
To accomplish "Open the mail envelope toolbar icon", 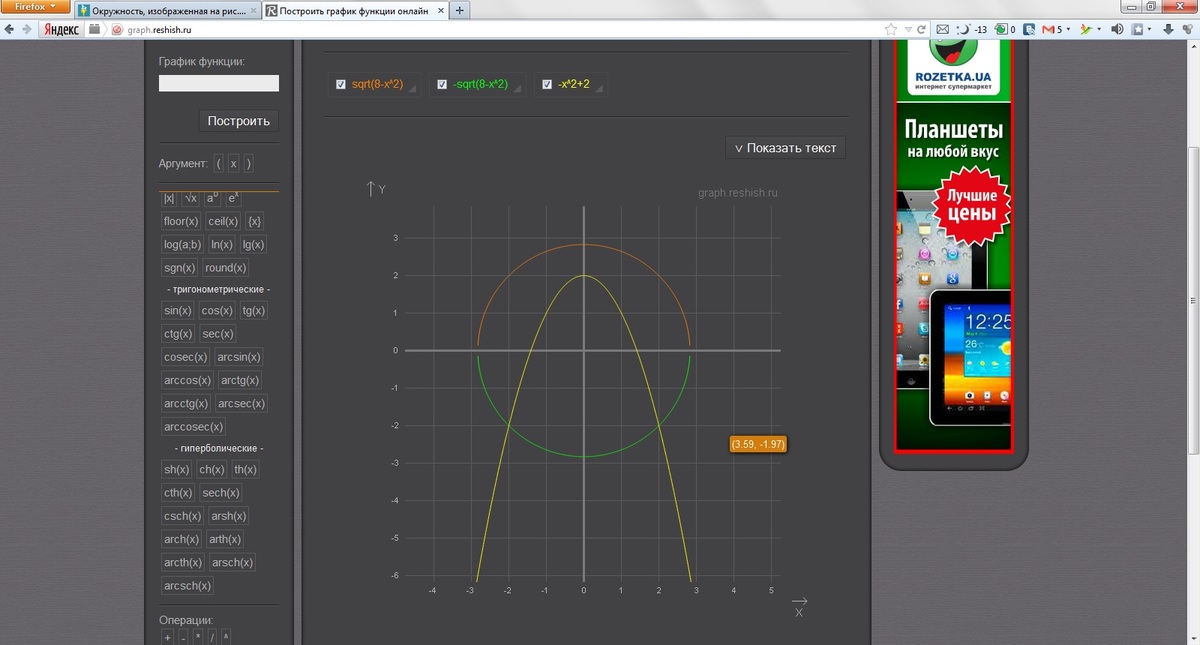I will click(x=944, y=29).
